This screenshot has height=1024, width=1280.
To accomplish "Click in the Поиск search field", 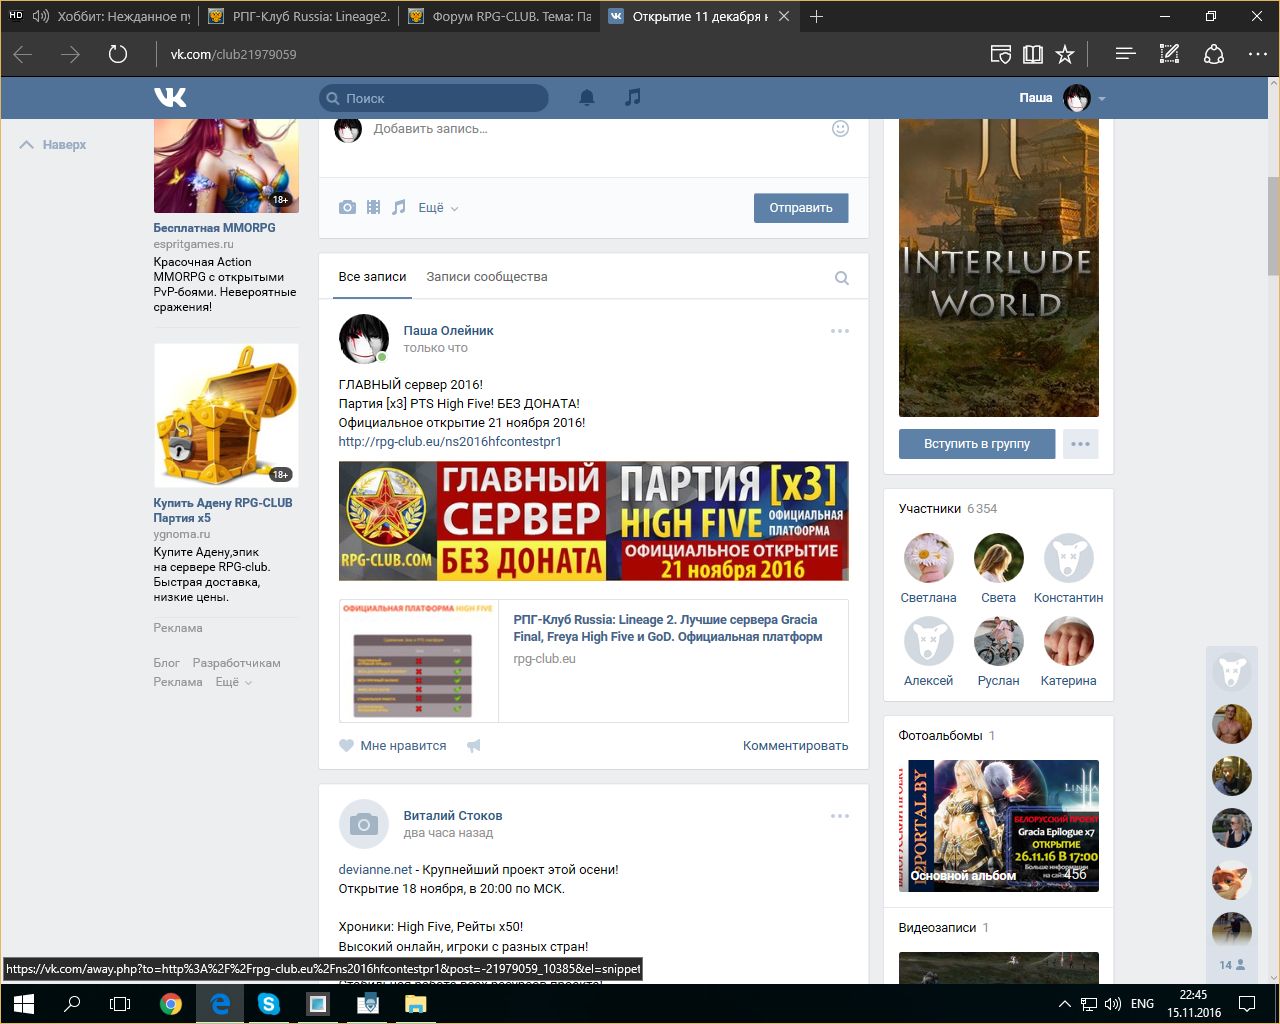I will [x=434, y=98].
